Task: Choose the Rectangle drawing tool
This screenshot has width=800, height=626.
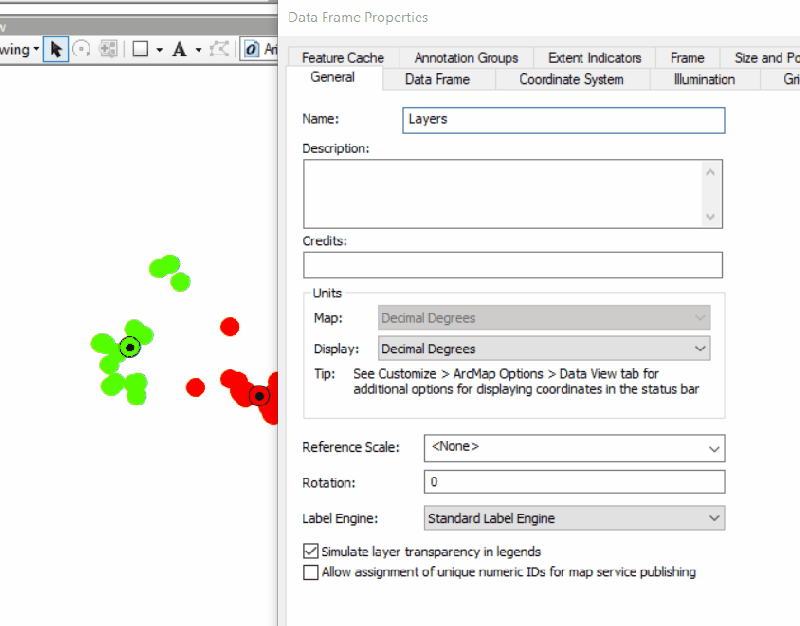Action: [x=139, y=48]
